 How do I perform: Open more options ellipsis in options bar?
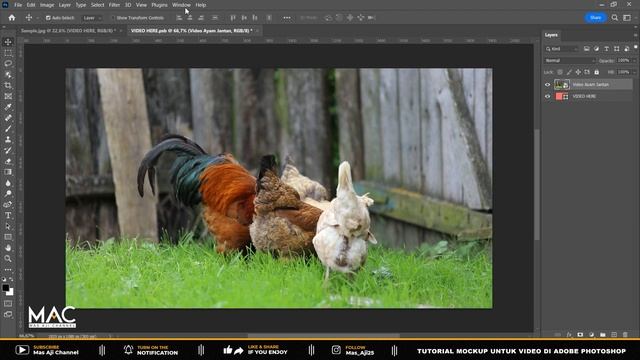click(x=287, y=18)
